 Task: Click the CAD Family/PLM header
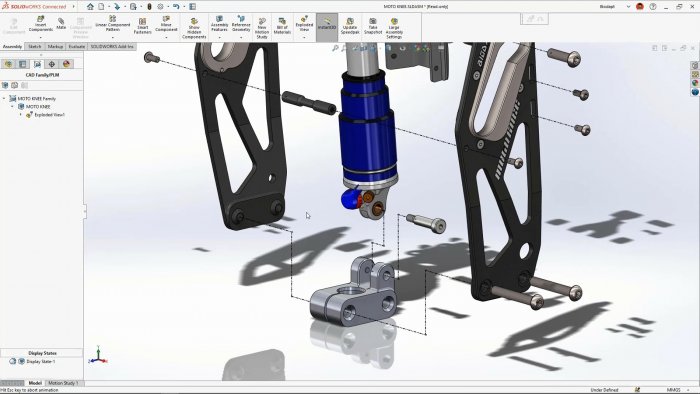click(42, 75)
